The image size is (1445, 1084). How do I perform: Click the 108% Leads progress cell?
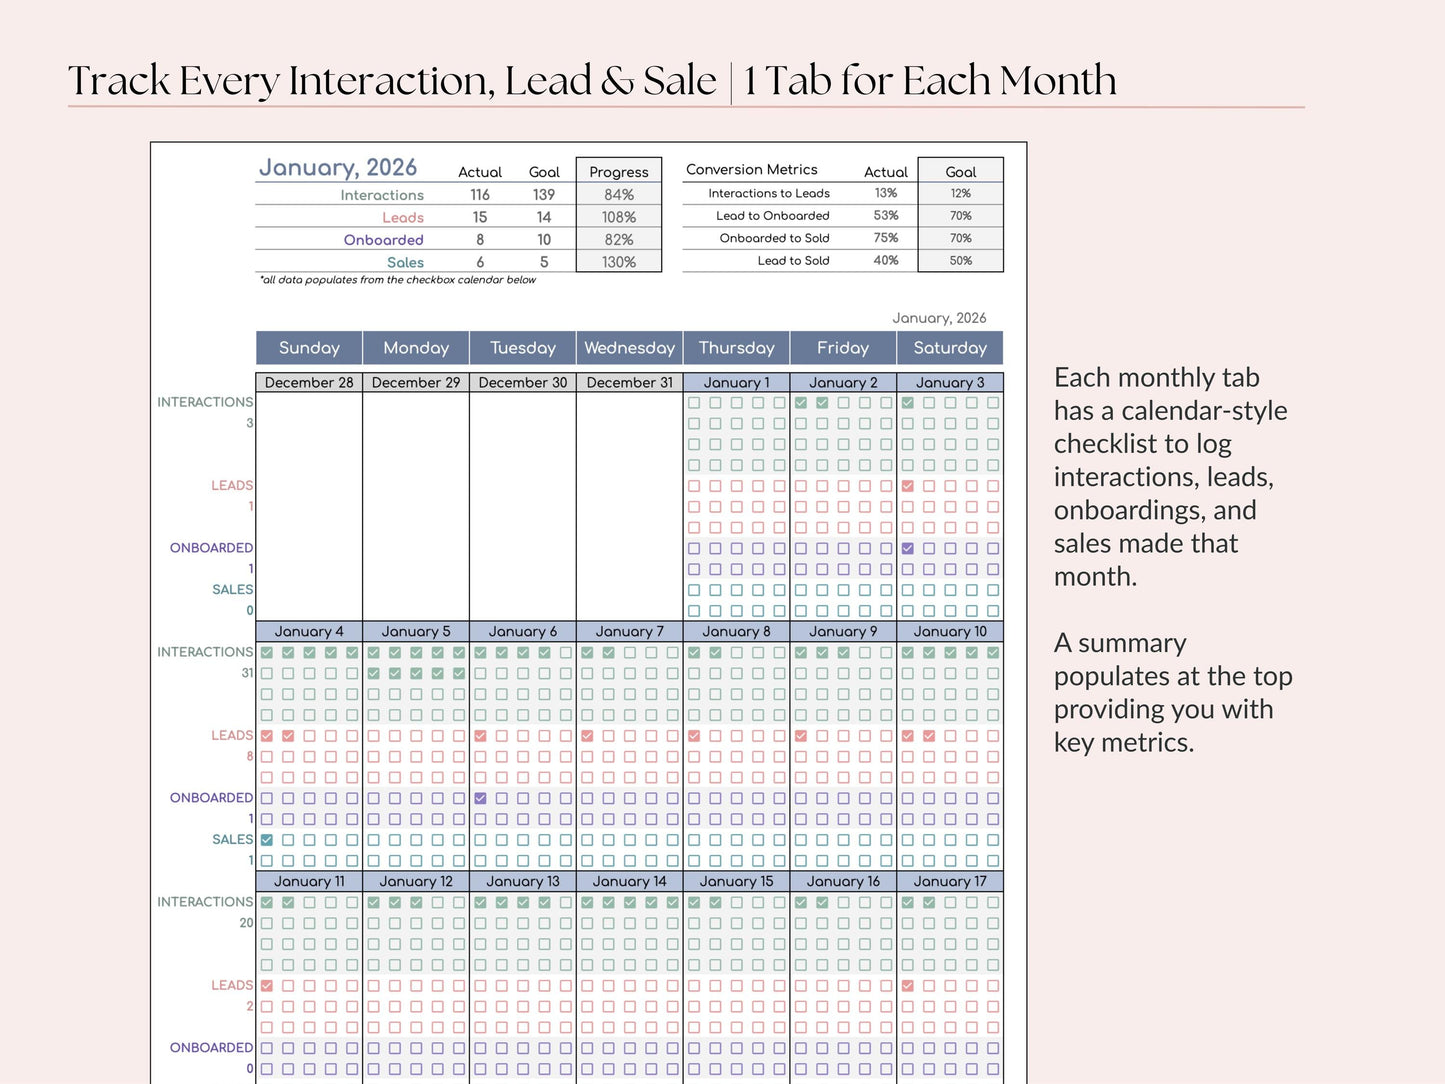pyautogui.click(x=619, y=217)
